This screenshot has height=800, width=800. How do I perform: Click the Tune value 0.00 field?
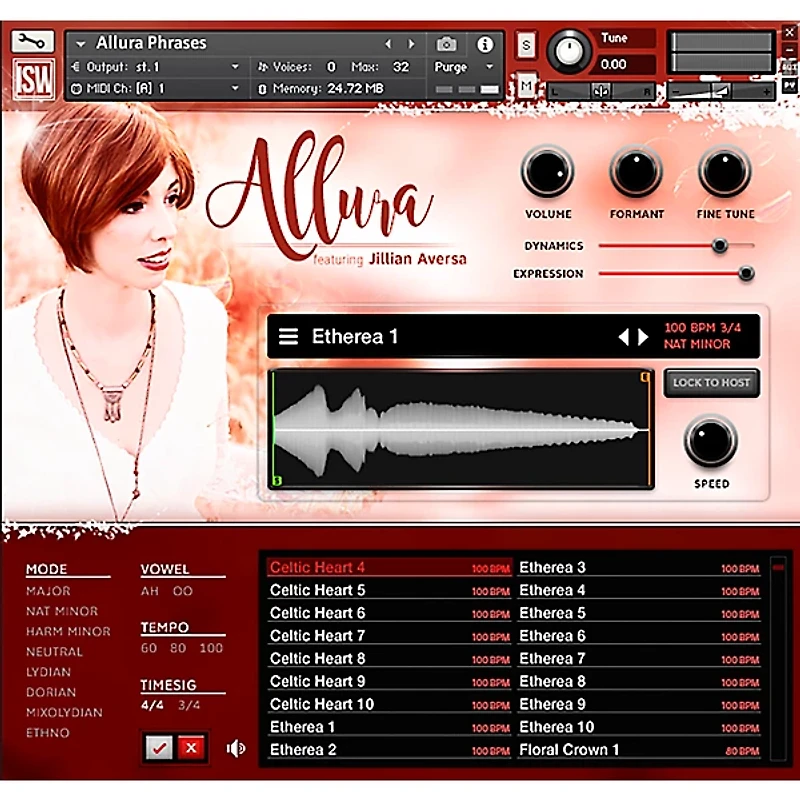627,65
